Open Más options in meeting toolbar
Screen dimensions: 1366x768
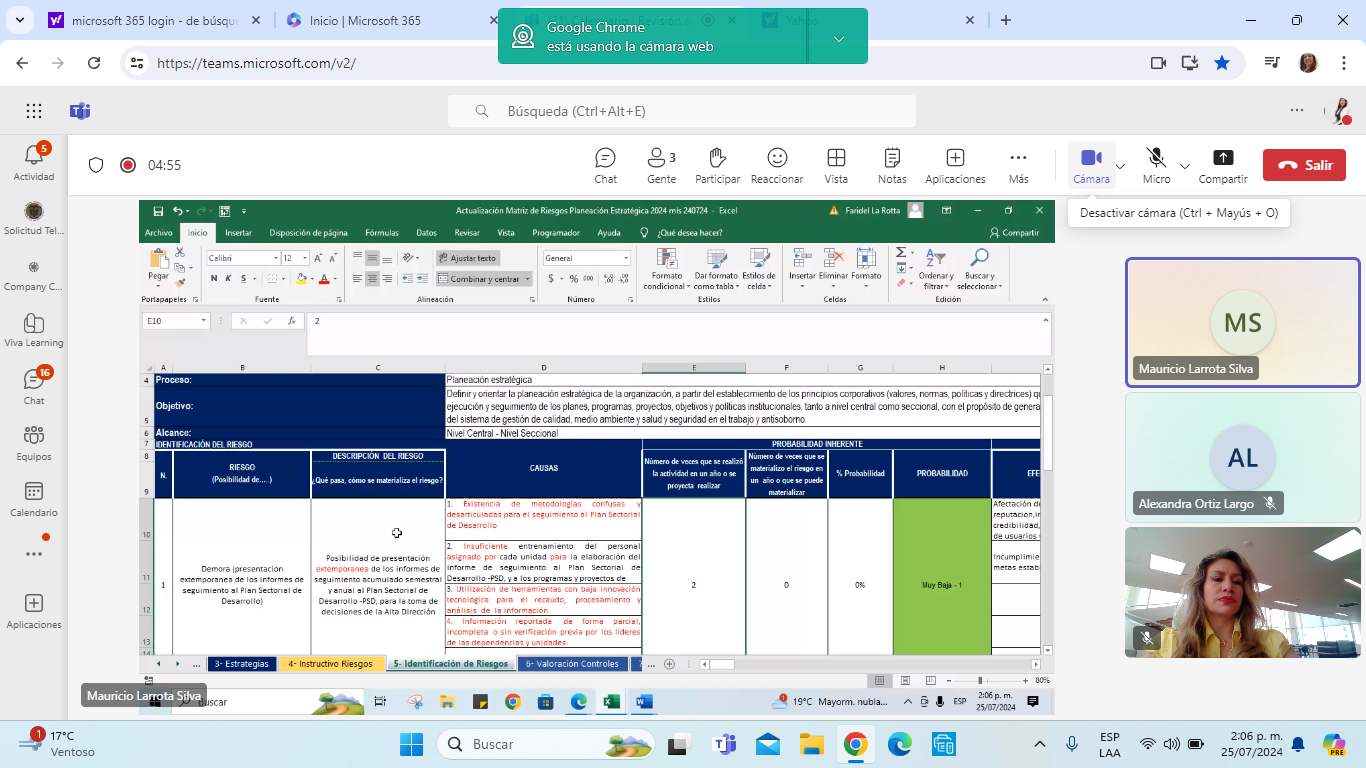[1018, 165]
